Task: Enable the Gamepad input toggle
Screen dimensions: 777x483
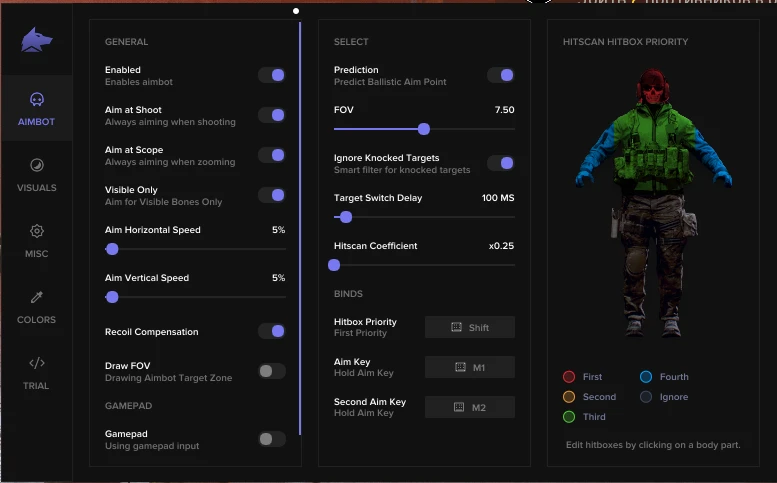Action: pos(271,439)
